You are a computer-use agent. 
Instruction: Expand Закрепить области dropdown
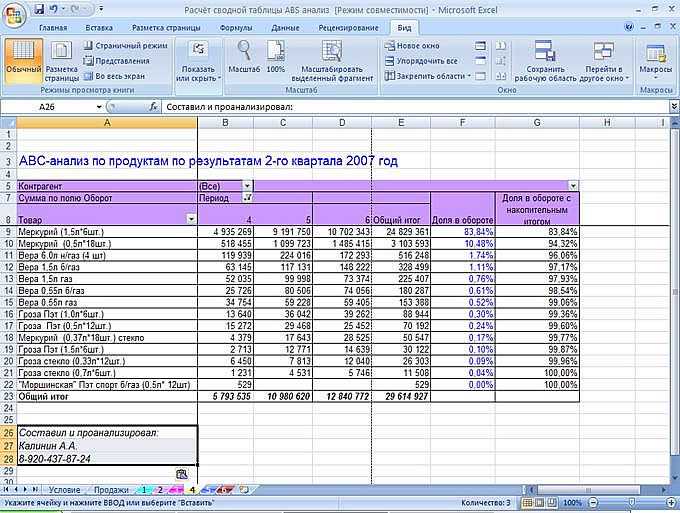[428, 76]
